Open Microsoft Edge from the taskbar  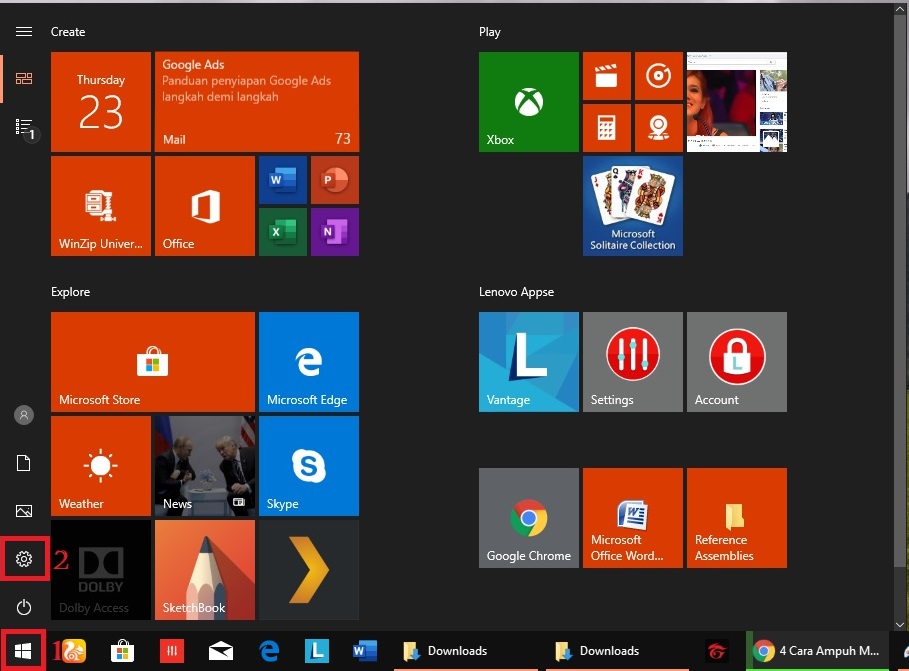[x=269, y=652]
